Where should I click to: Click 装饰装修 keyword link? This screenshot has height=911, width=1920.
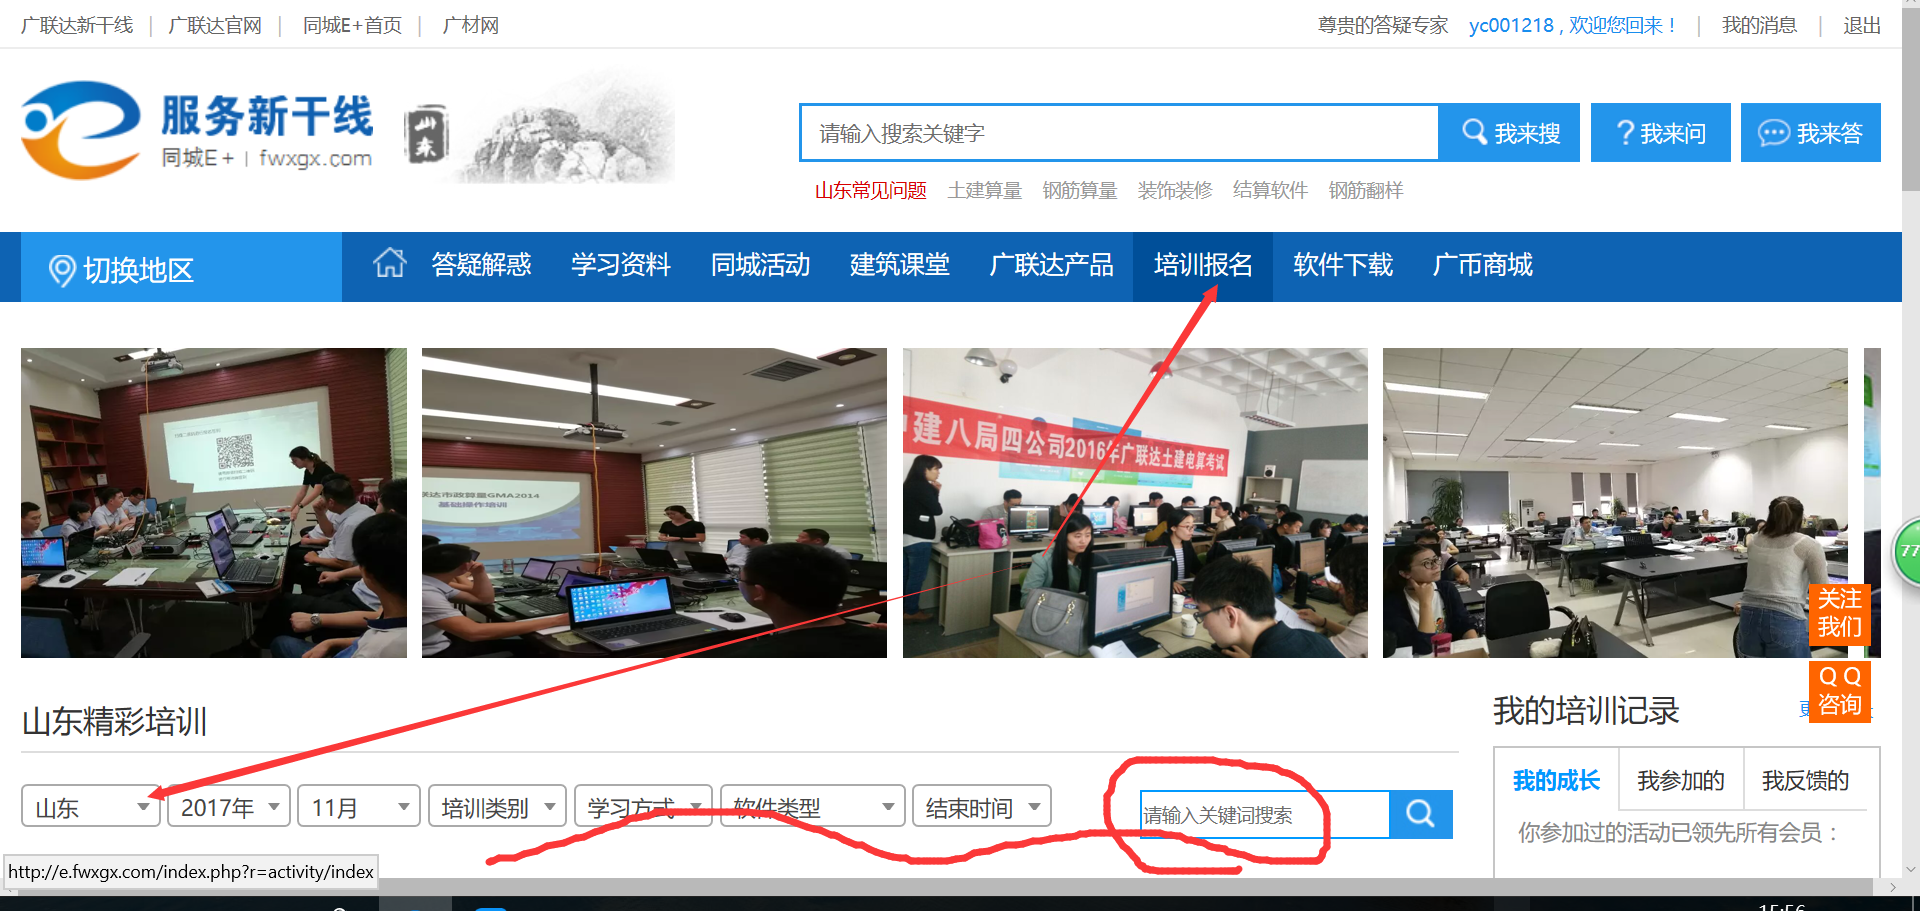(1175, 190)
